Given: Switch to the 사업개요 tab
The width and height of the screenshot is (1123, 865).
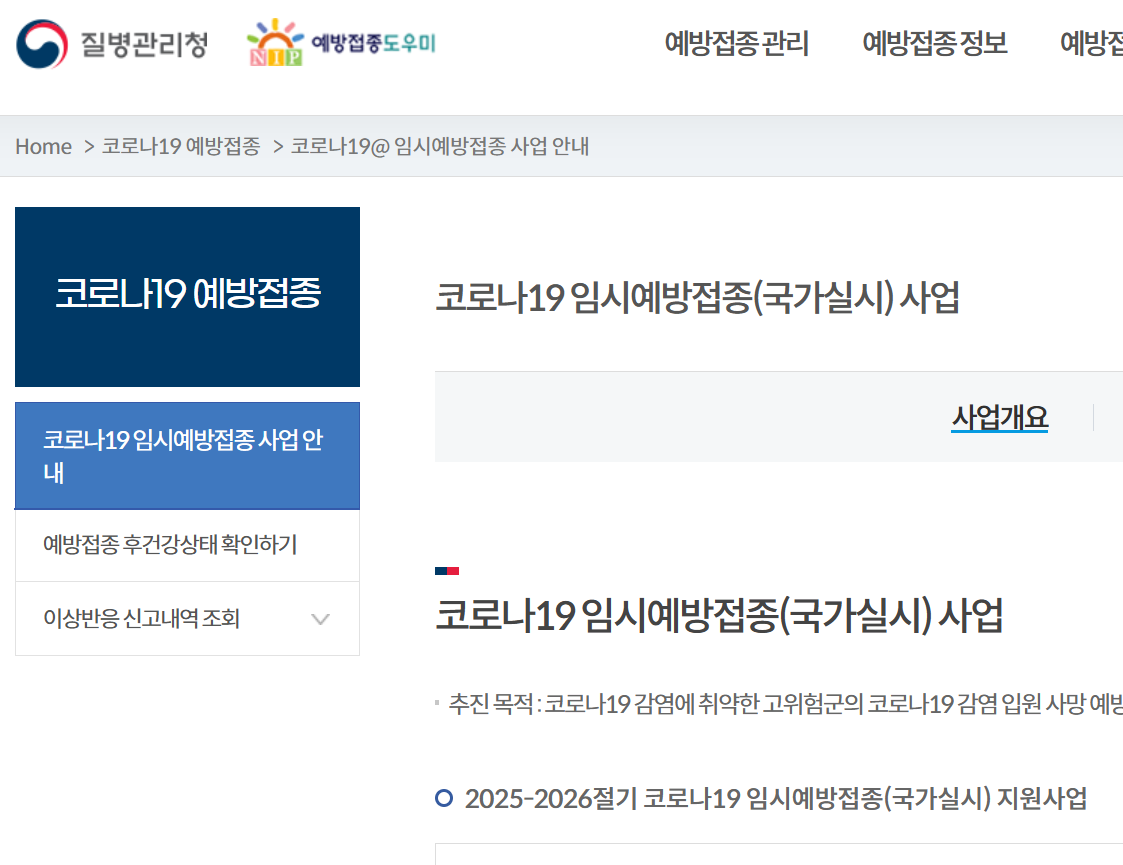Looking at the screenshot, I should tap(999, 418).
